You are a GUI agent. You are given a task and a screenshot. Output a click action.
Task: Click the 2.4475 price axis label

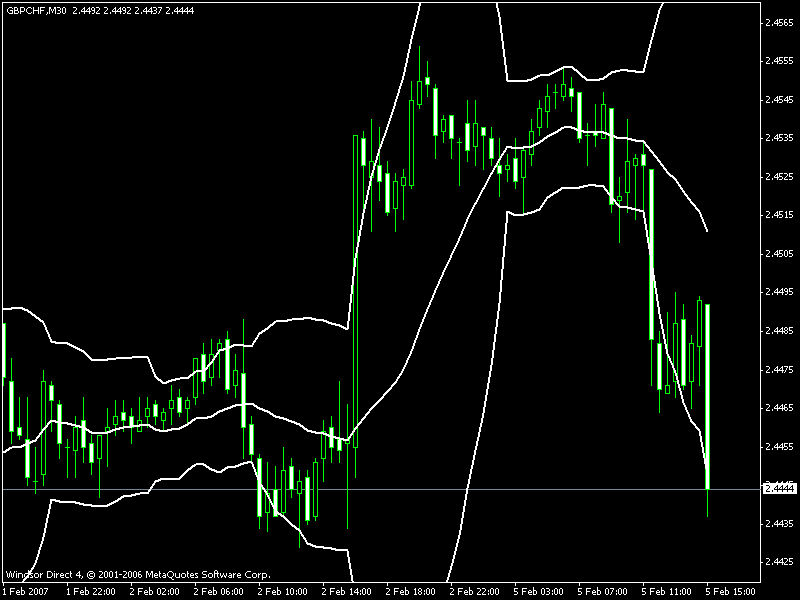[780, 369]
